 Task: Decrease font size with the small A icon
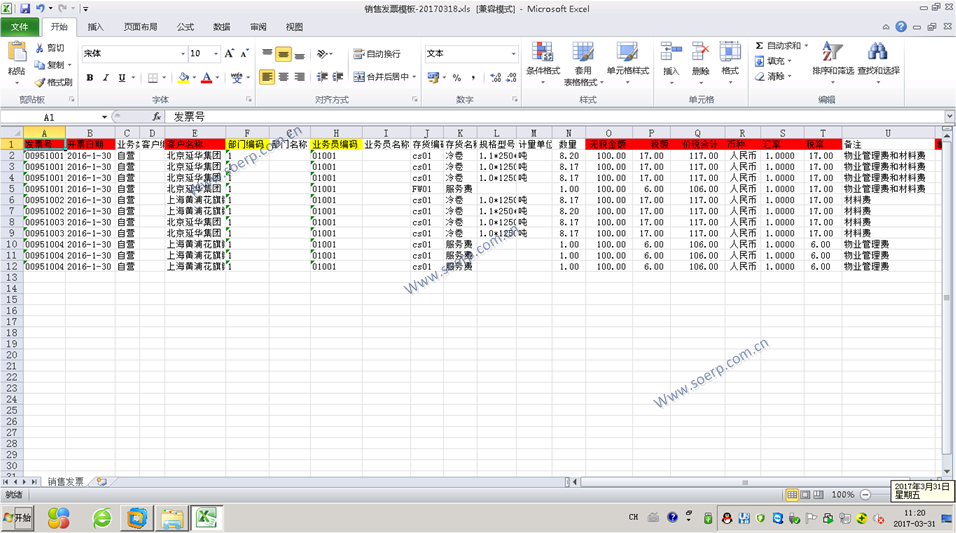(244, 54)
